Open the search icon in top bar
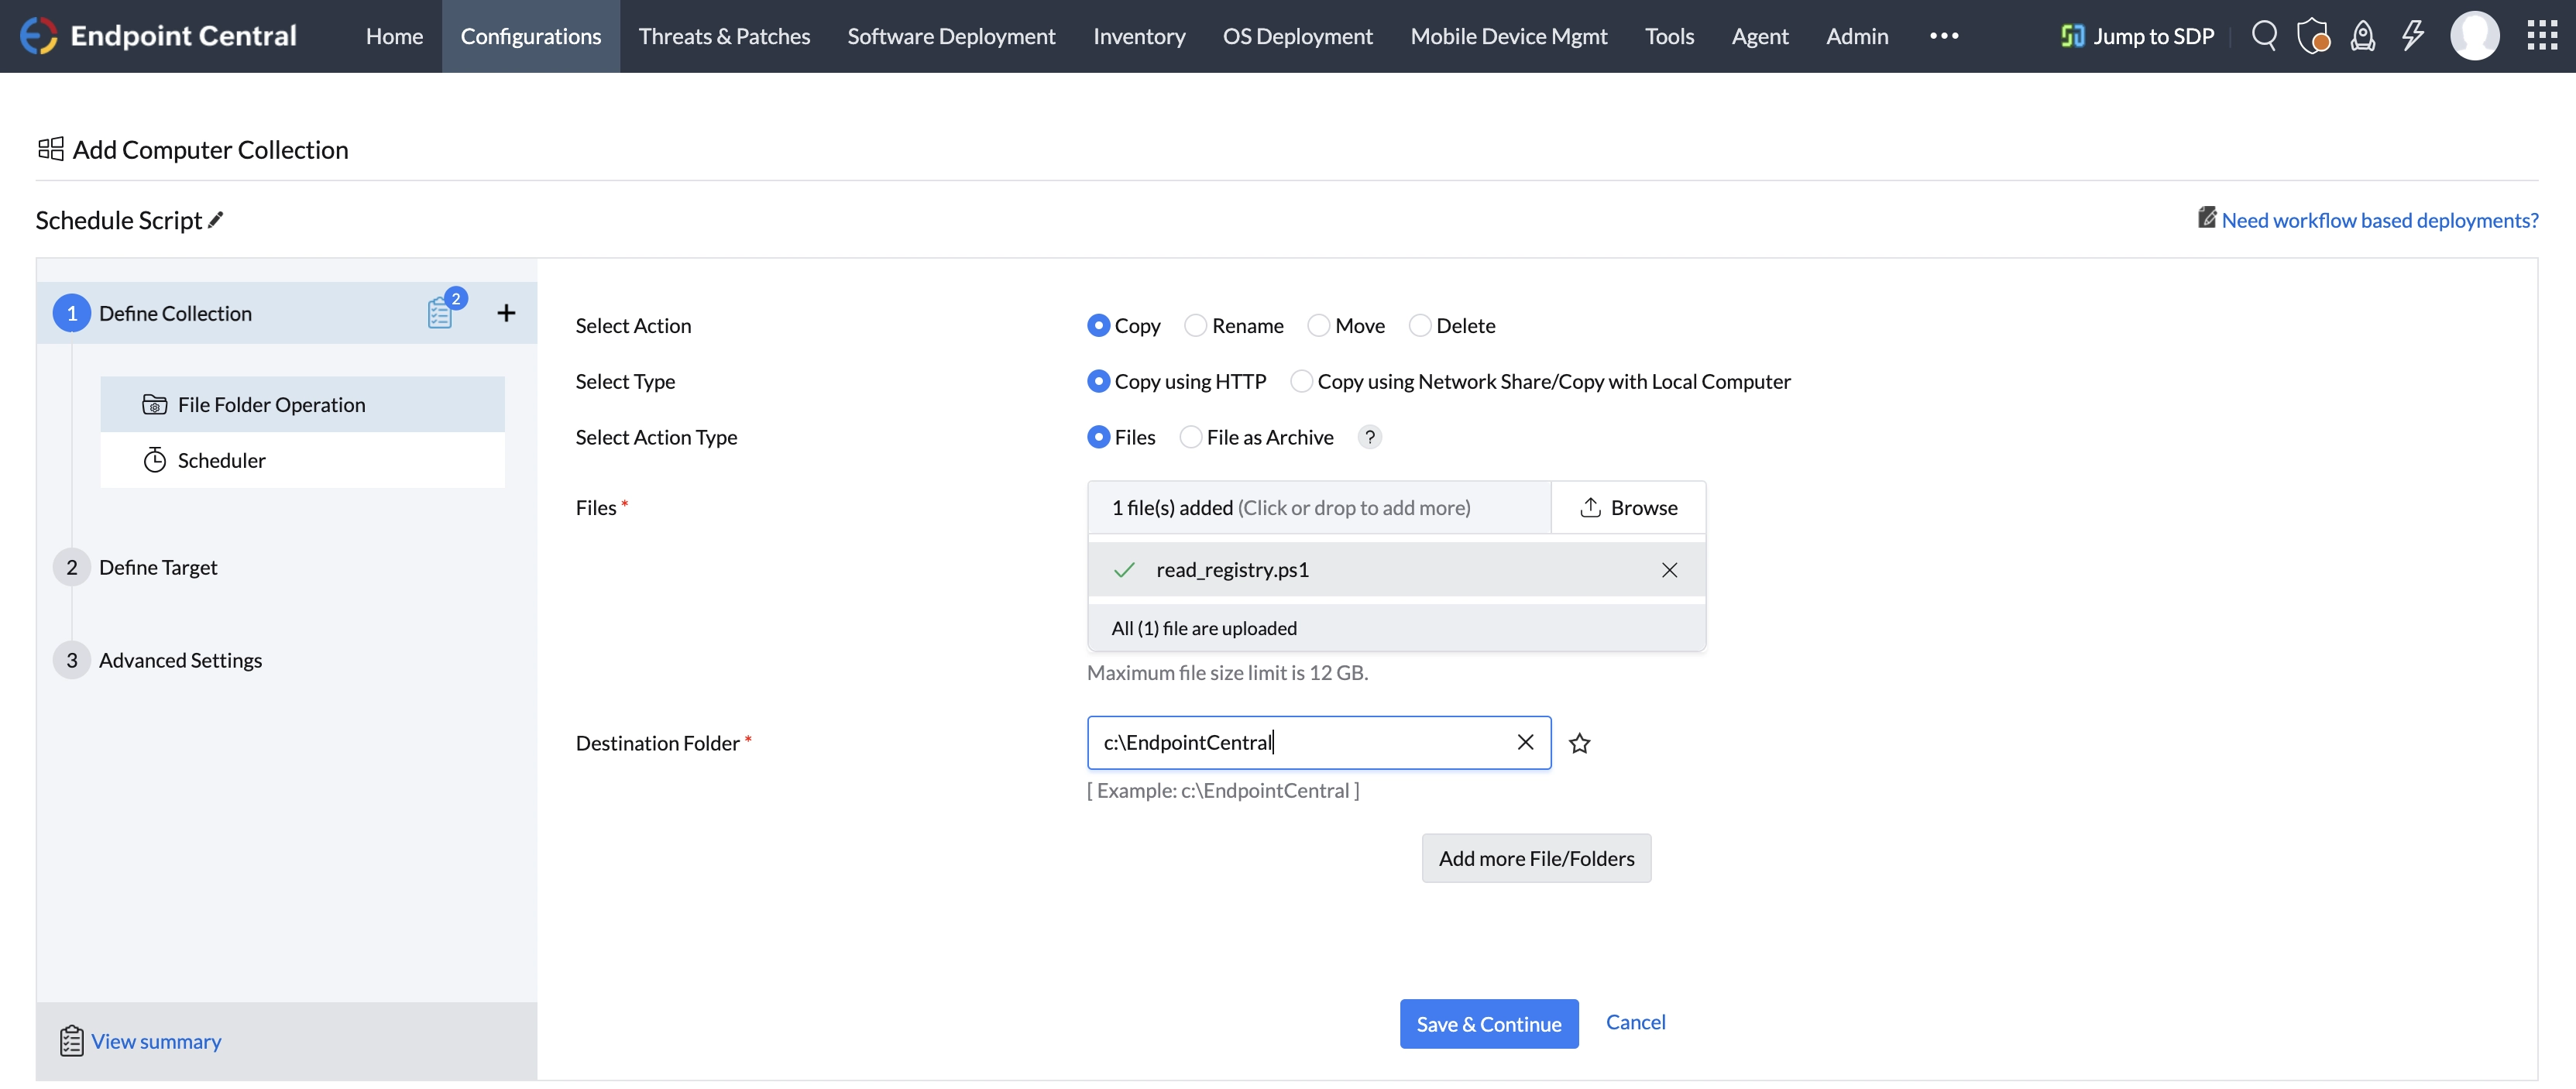2576x1089 pixels. (x=2264, y=36)
